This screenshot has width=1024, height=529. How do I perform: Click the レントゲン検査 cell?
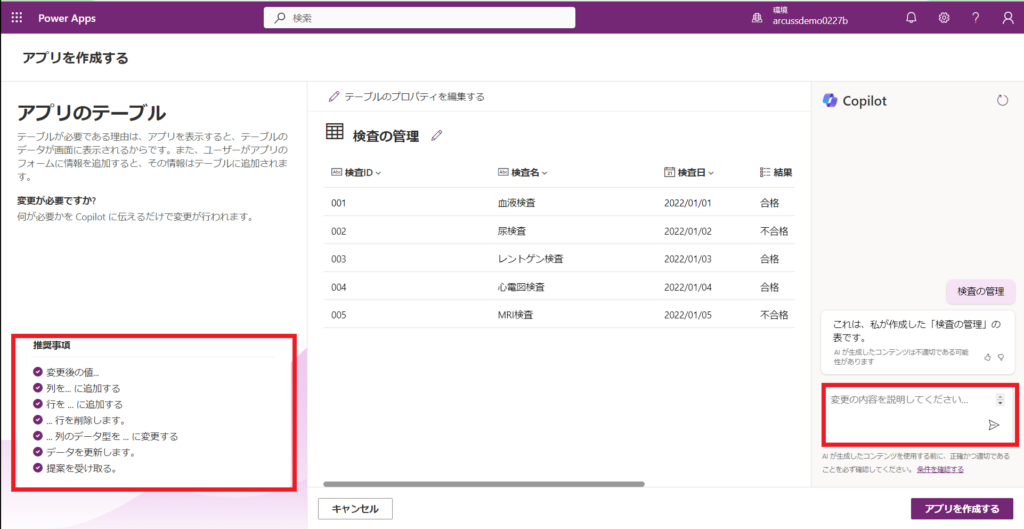[530, 259]
